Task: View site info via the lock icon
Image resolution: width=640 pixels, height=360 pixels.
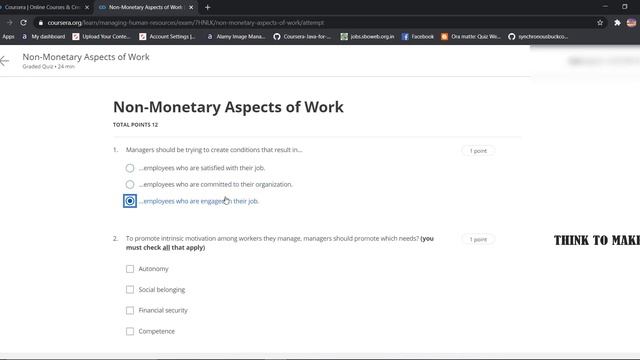Action: point(40,23)
